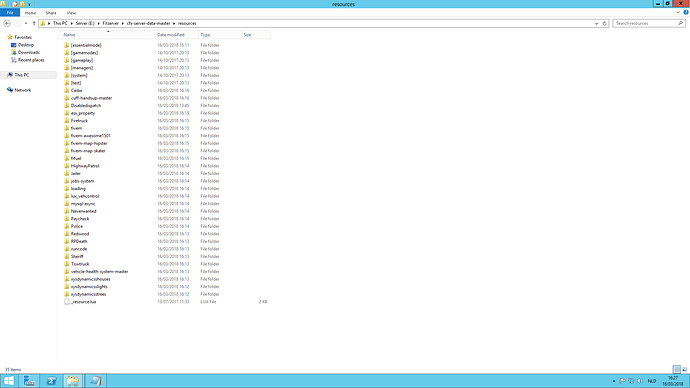
Task: Click the FXServer breadcrumb segment
Action: pyautogui.click(x=111, y=23)
